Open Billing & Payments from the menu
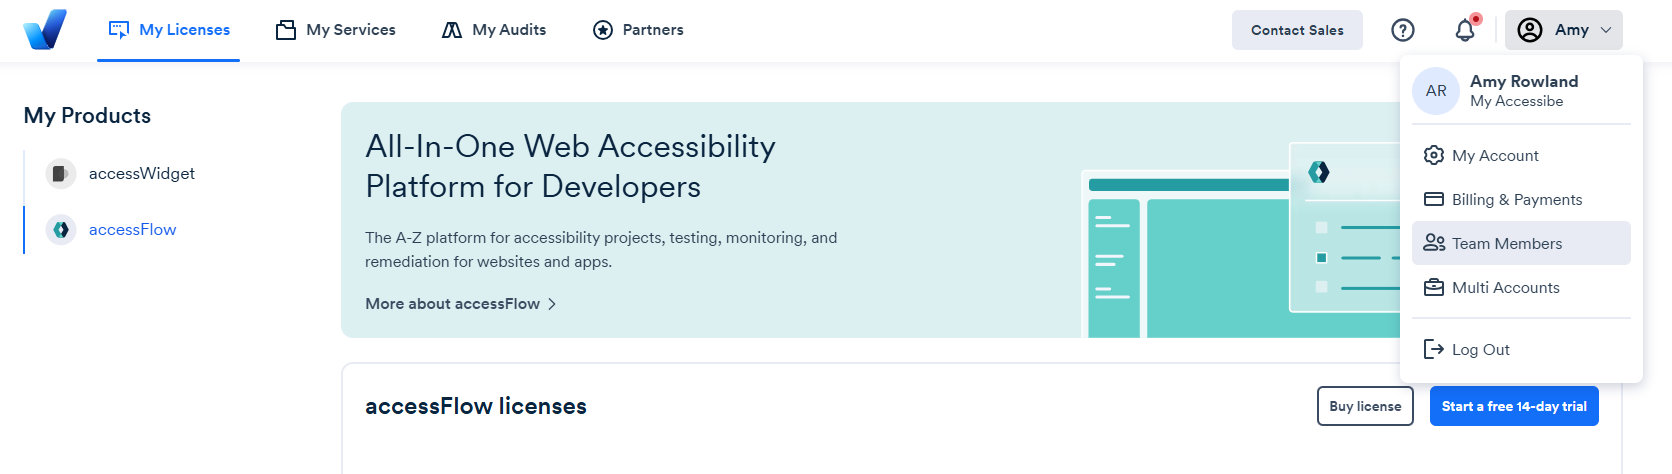Image resolution: width=1672 pixels, height=474 pixels. click(x=1521, y=199)
